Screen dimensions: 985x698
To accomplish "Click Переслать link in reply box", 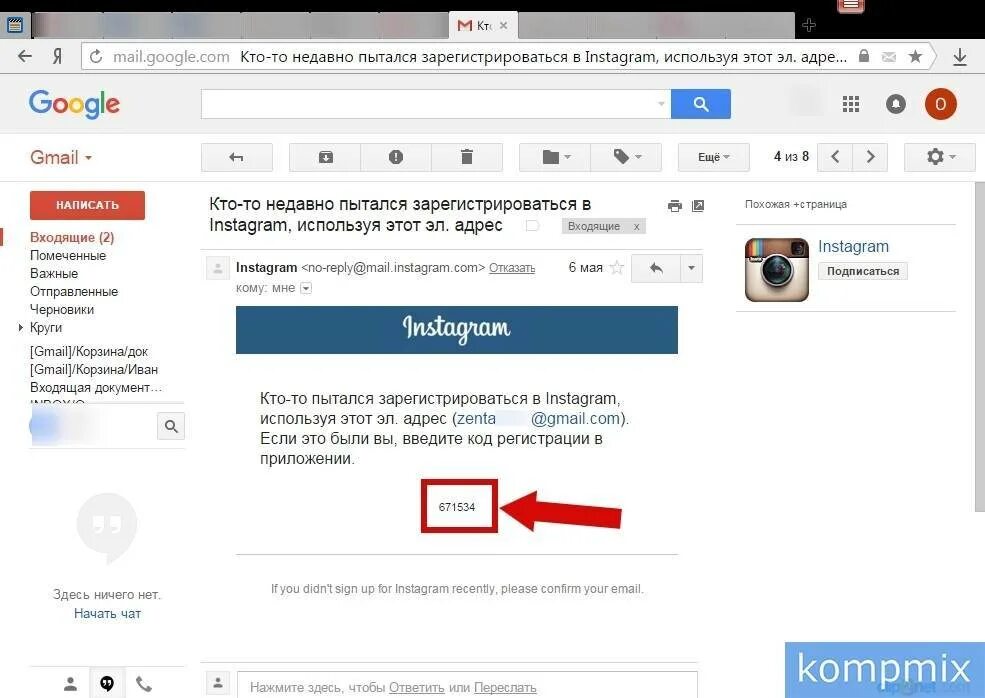I will point(505,687).
